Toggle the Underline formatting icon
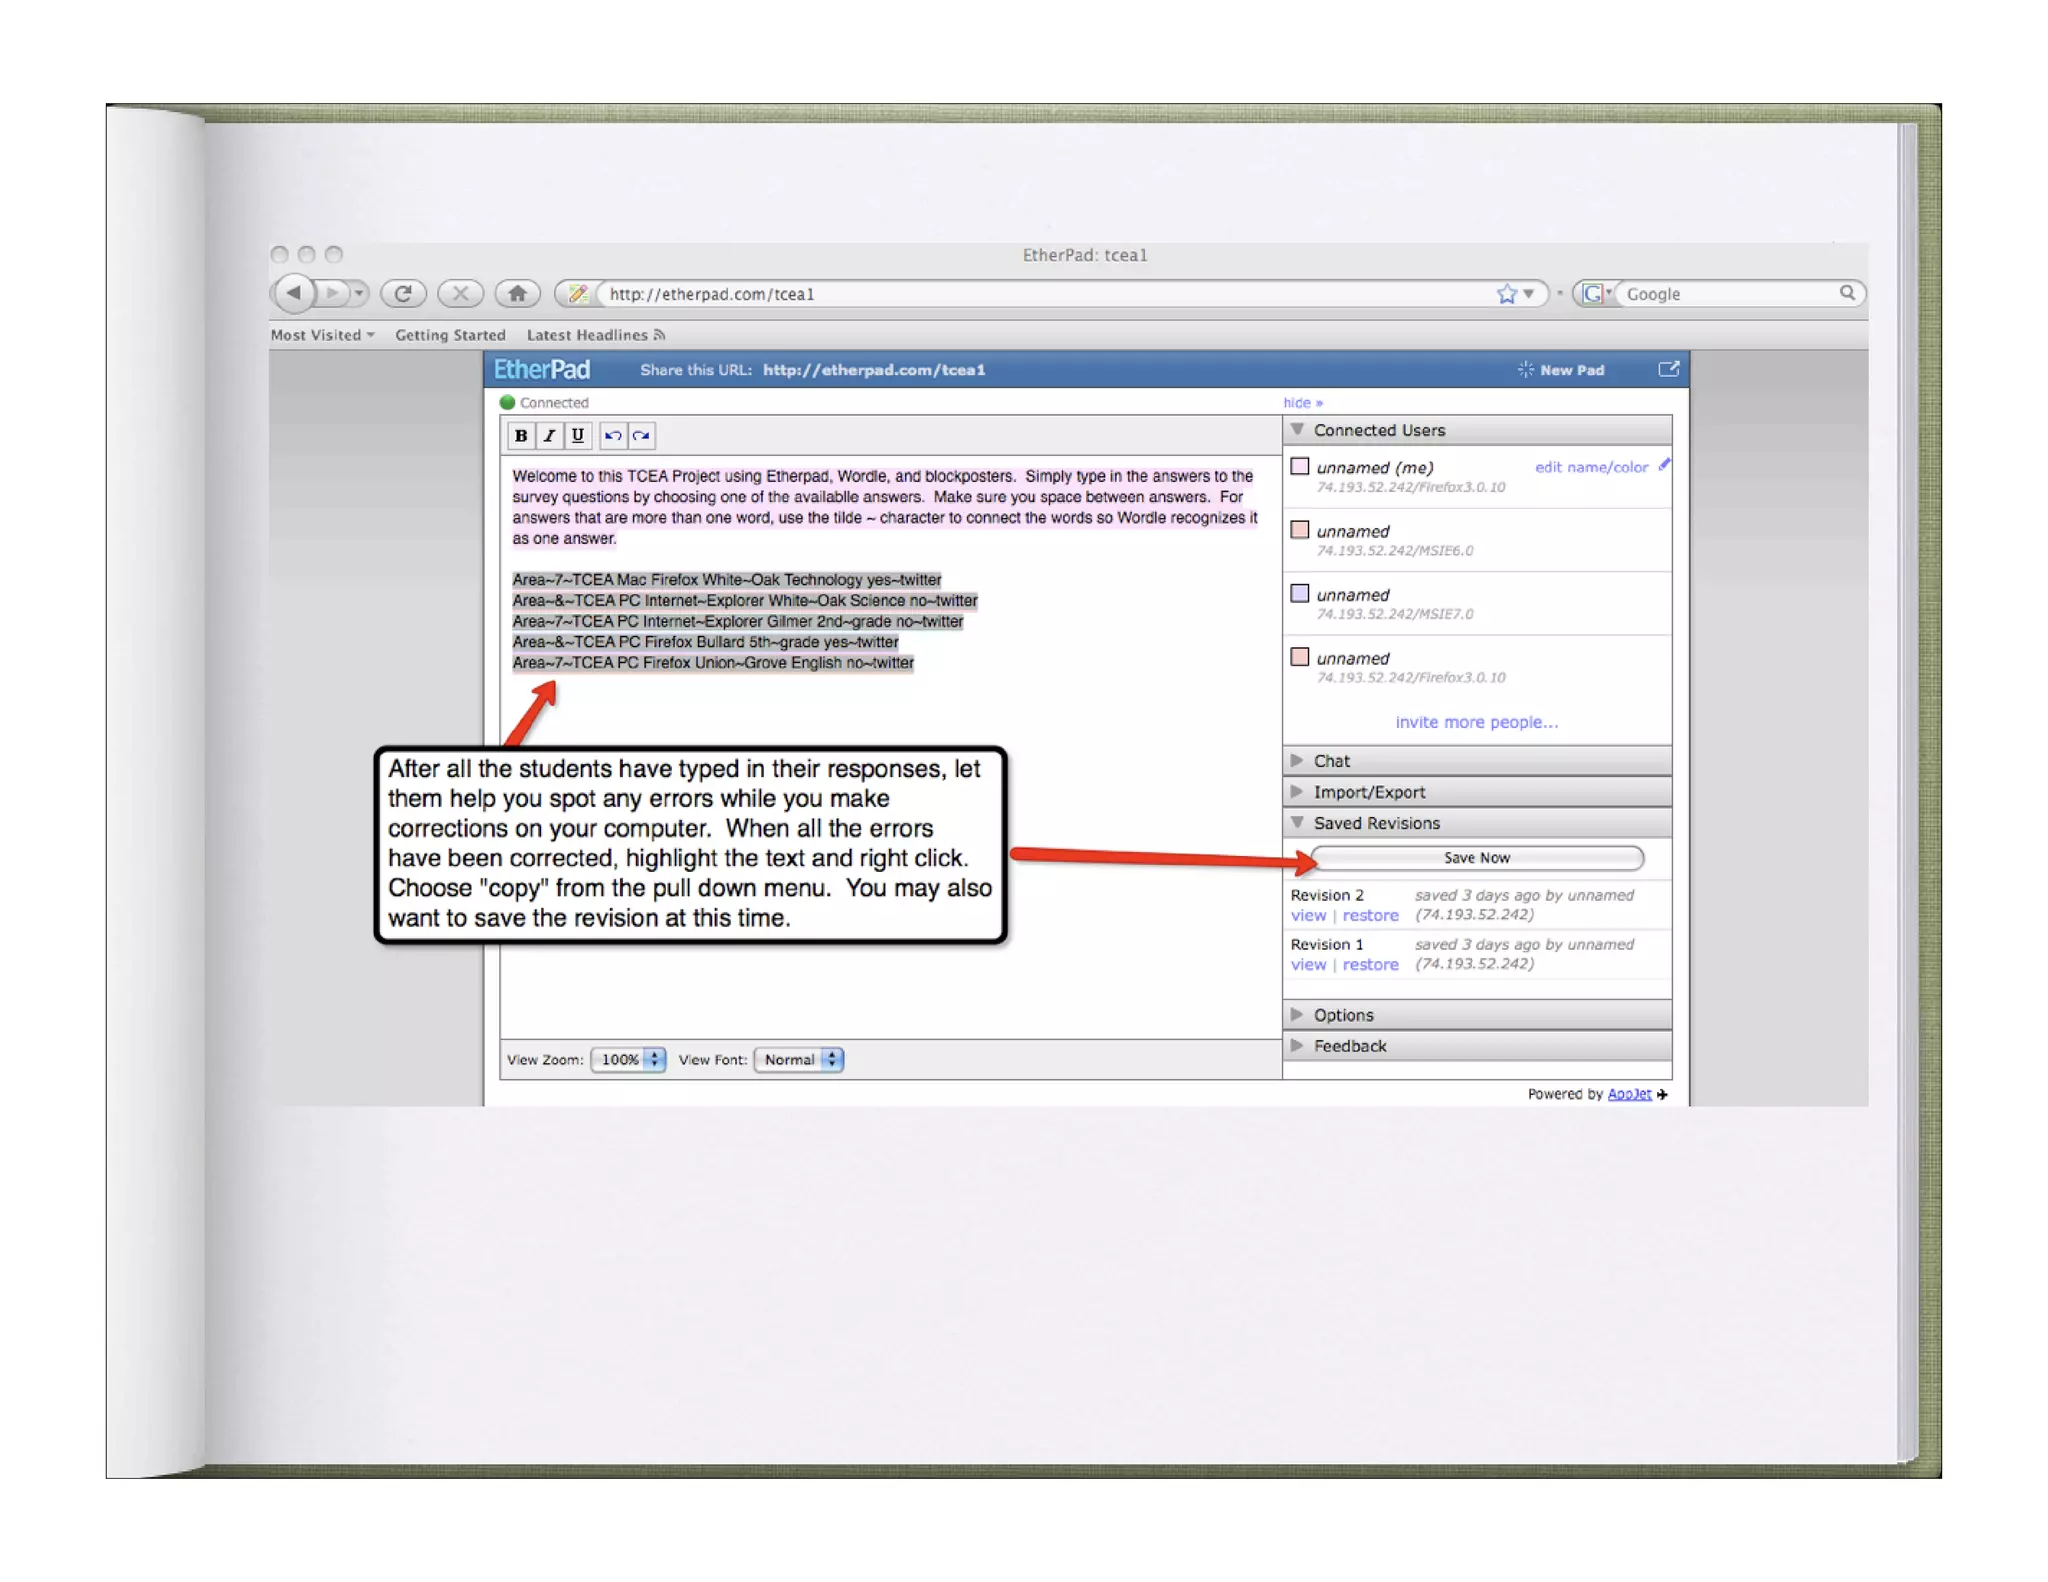Screen dimensions: 2048x1582 pos(577,436)
